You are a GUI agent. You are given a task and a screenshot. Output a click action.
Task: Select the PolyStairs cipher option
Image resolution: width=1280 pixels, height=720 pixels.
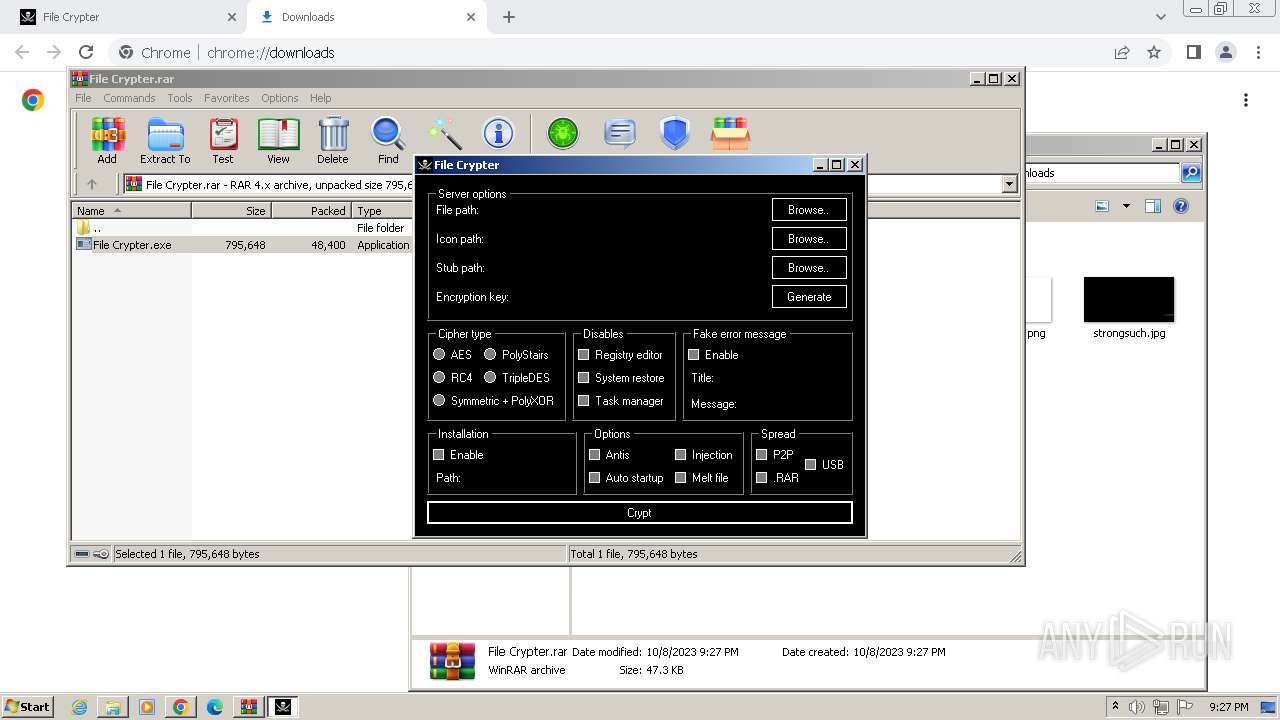(x=490, y=354)
